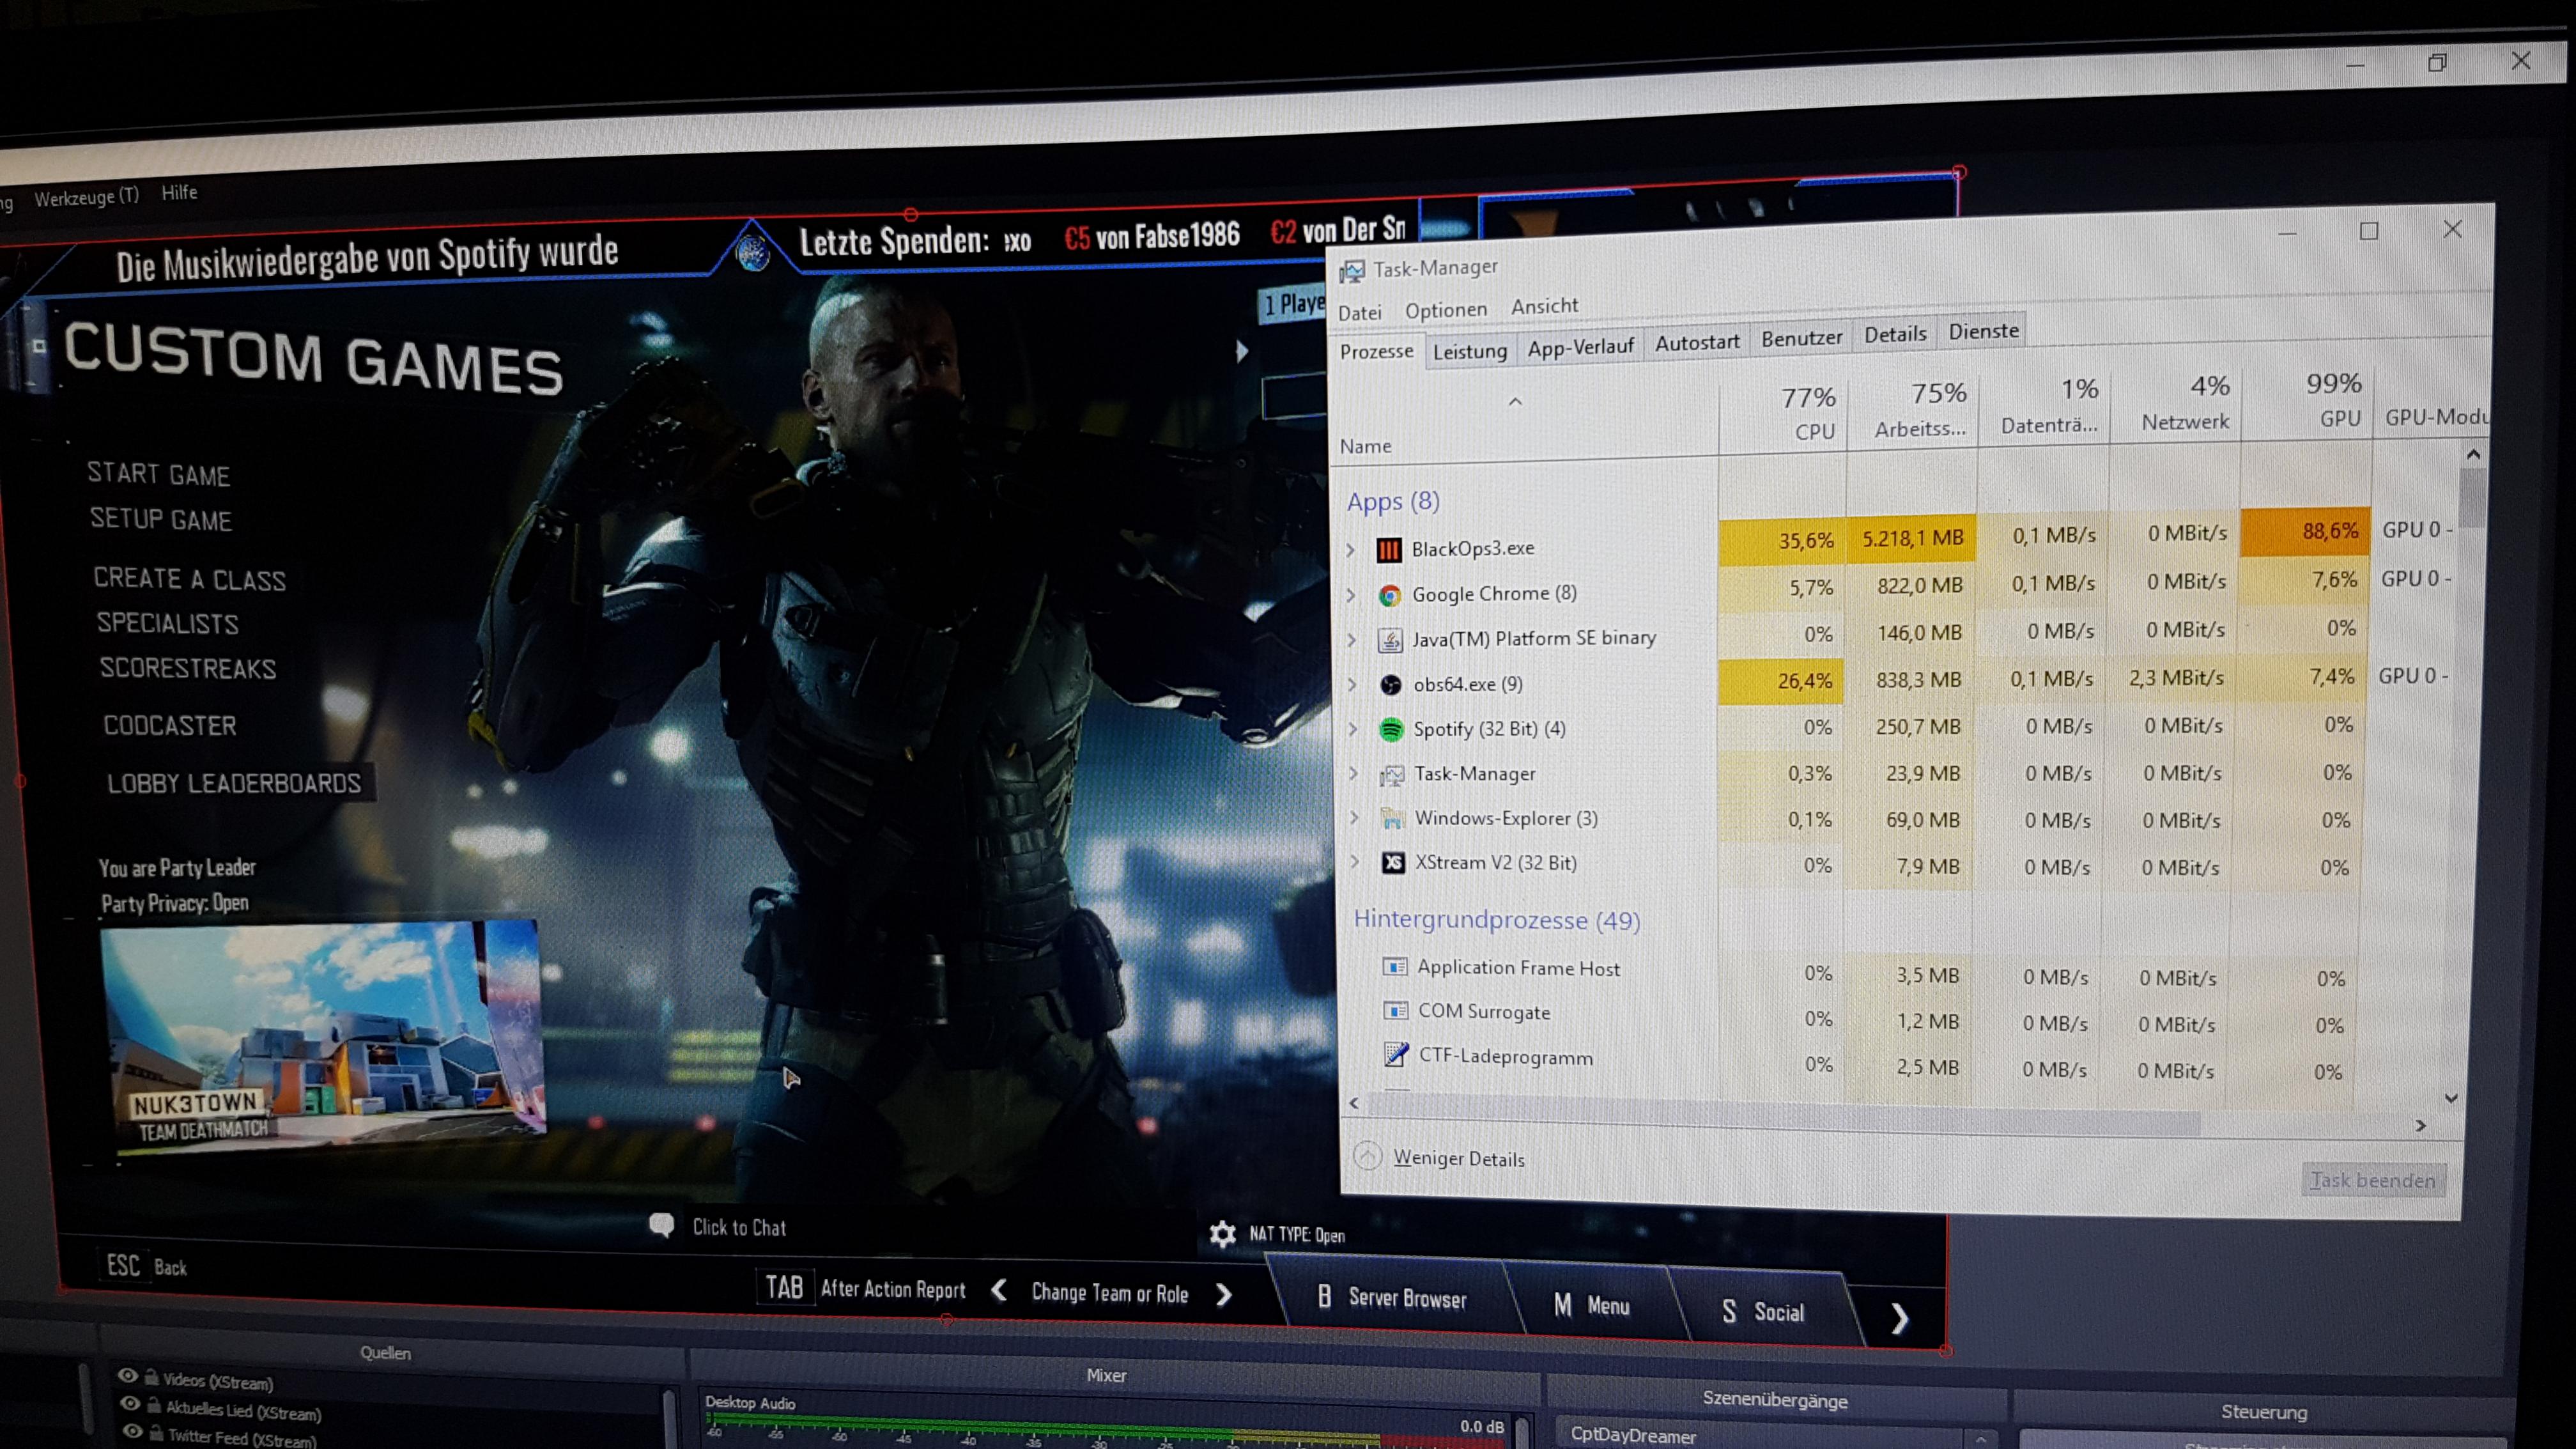This screenshot has height=1449, width=2576.
Task: Click the Task beenden button
Action: 2373,1180
